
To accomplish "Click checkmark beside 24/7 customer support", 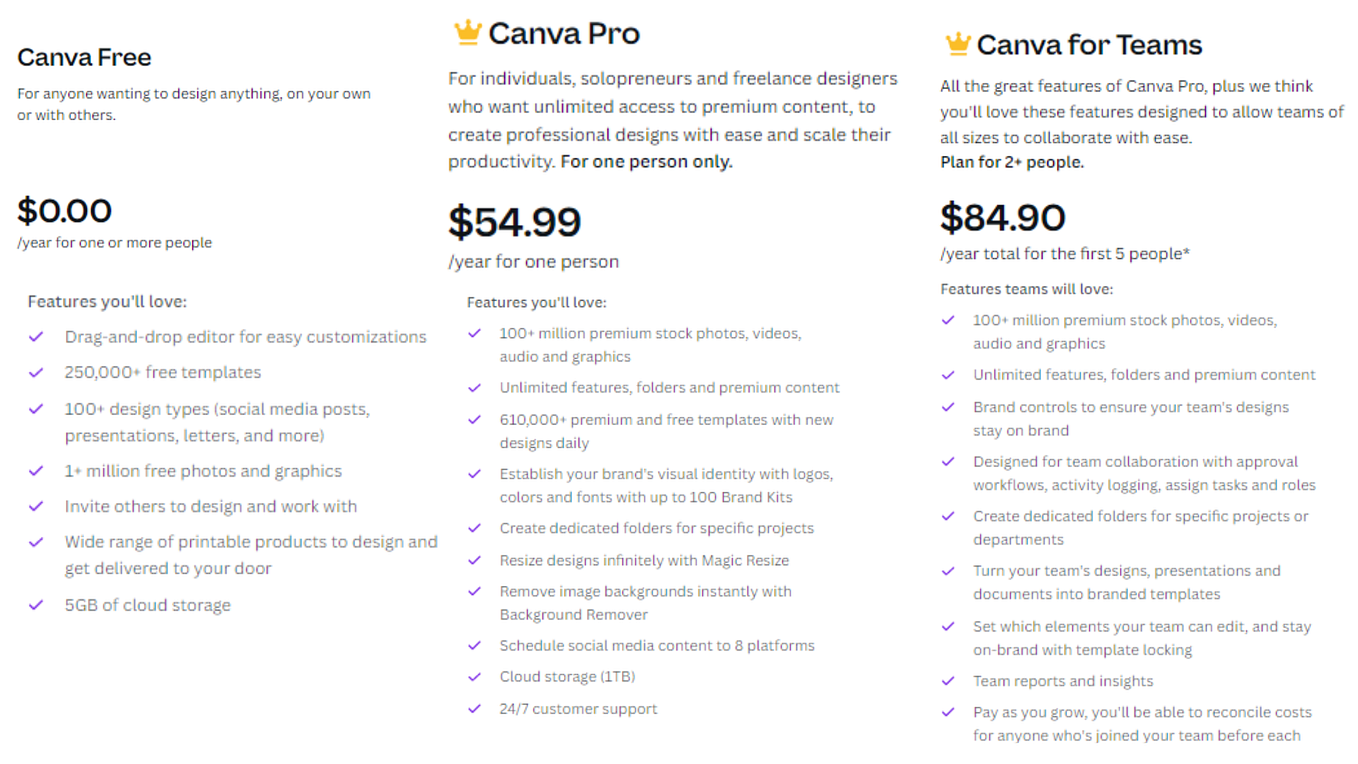I will tap(475, 709).
